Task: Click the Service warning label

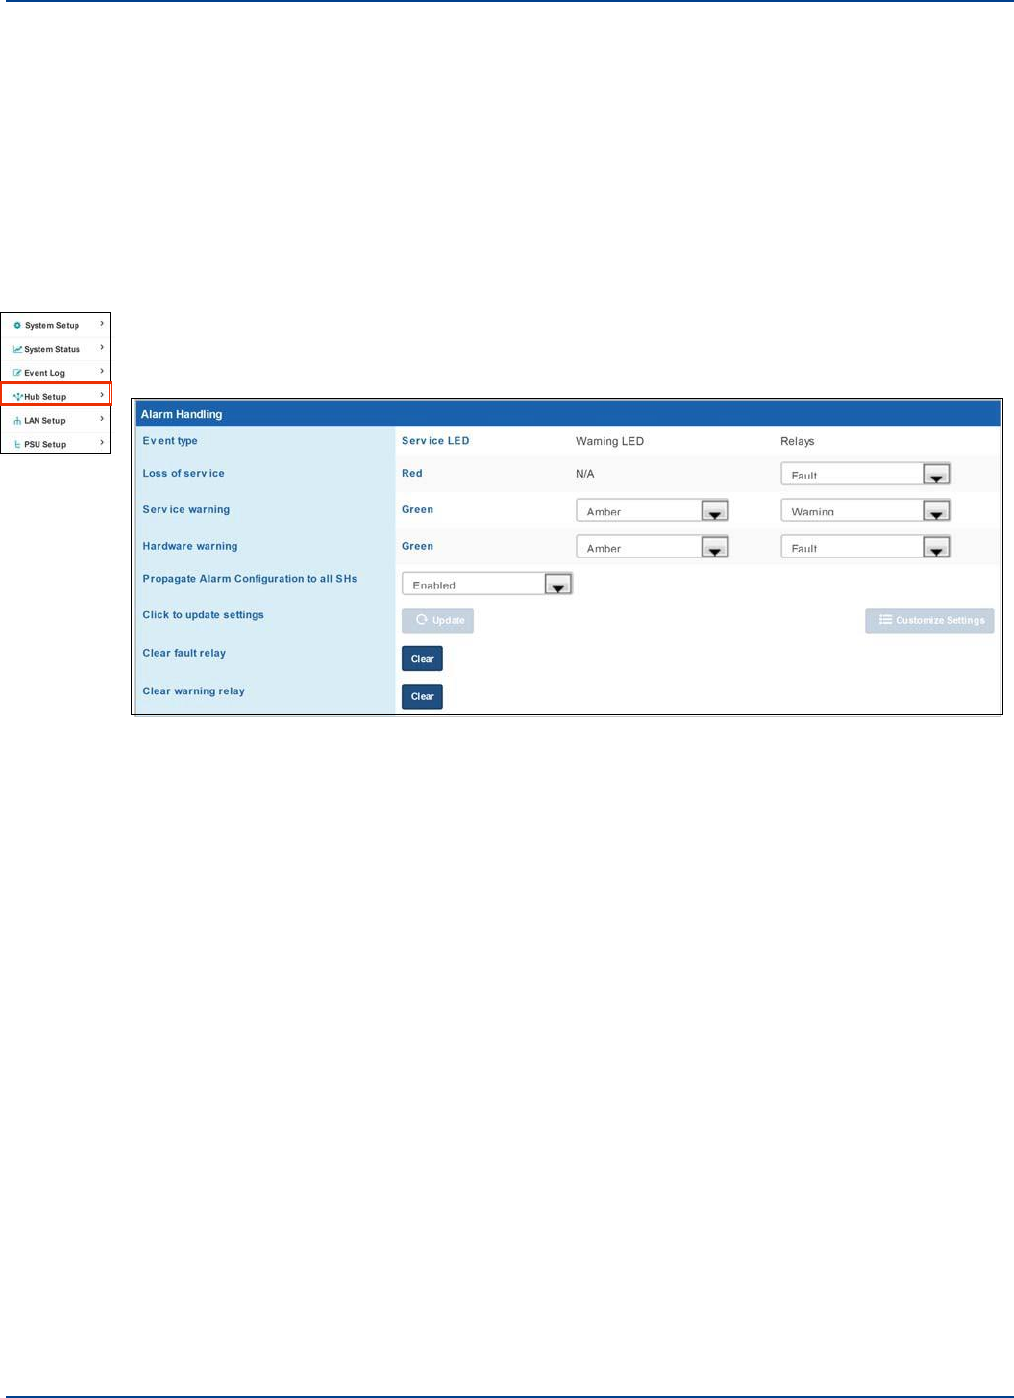Action: click(186, 510)
